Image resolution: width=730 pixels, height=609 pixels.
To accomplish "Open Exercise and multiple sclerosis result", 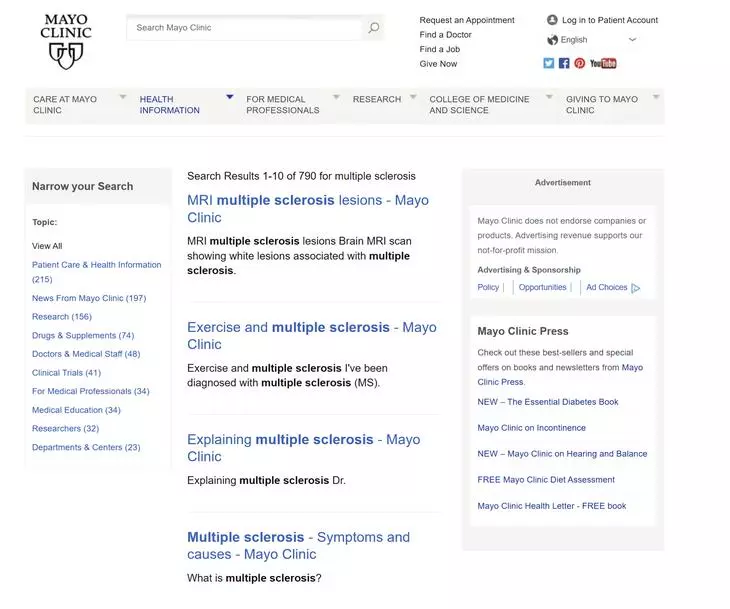I will 312,336.
